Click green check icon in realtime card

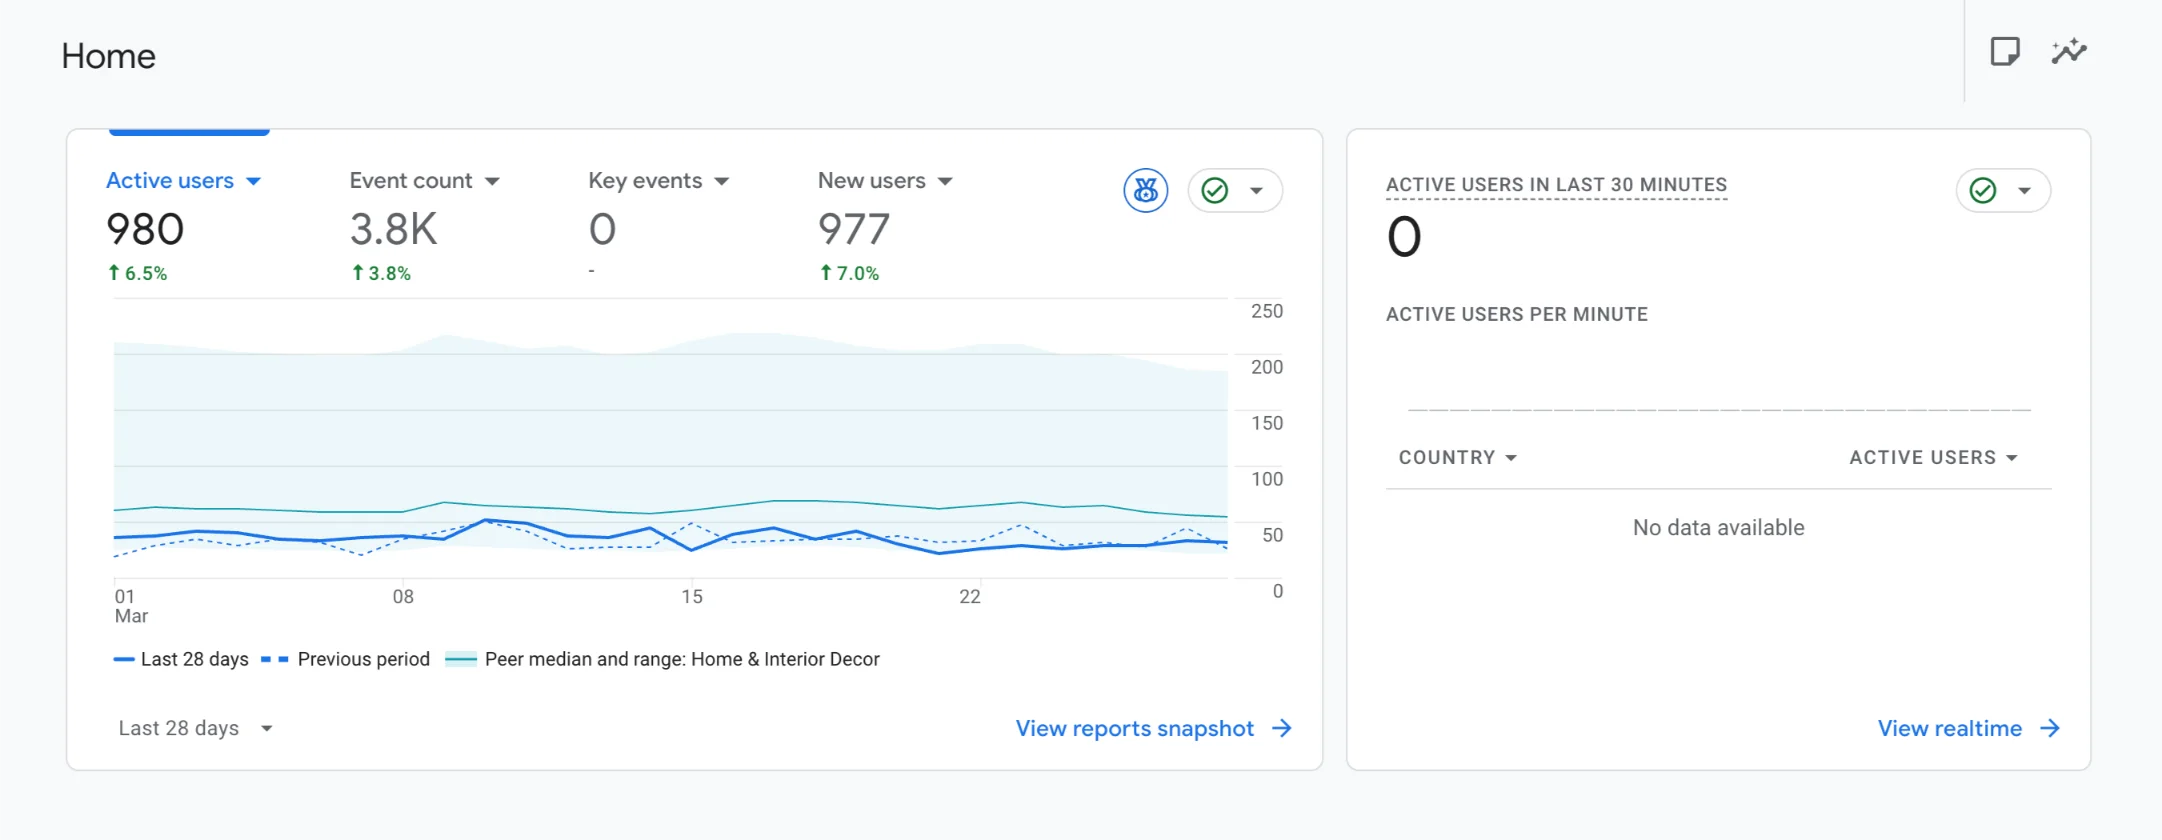click(x=1983, y=190)
